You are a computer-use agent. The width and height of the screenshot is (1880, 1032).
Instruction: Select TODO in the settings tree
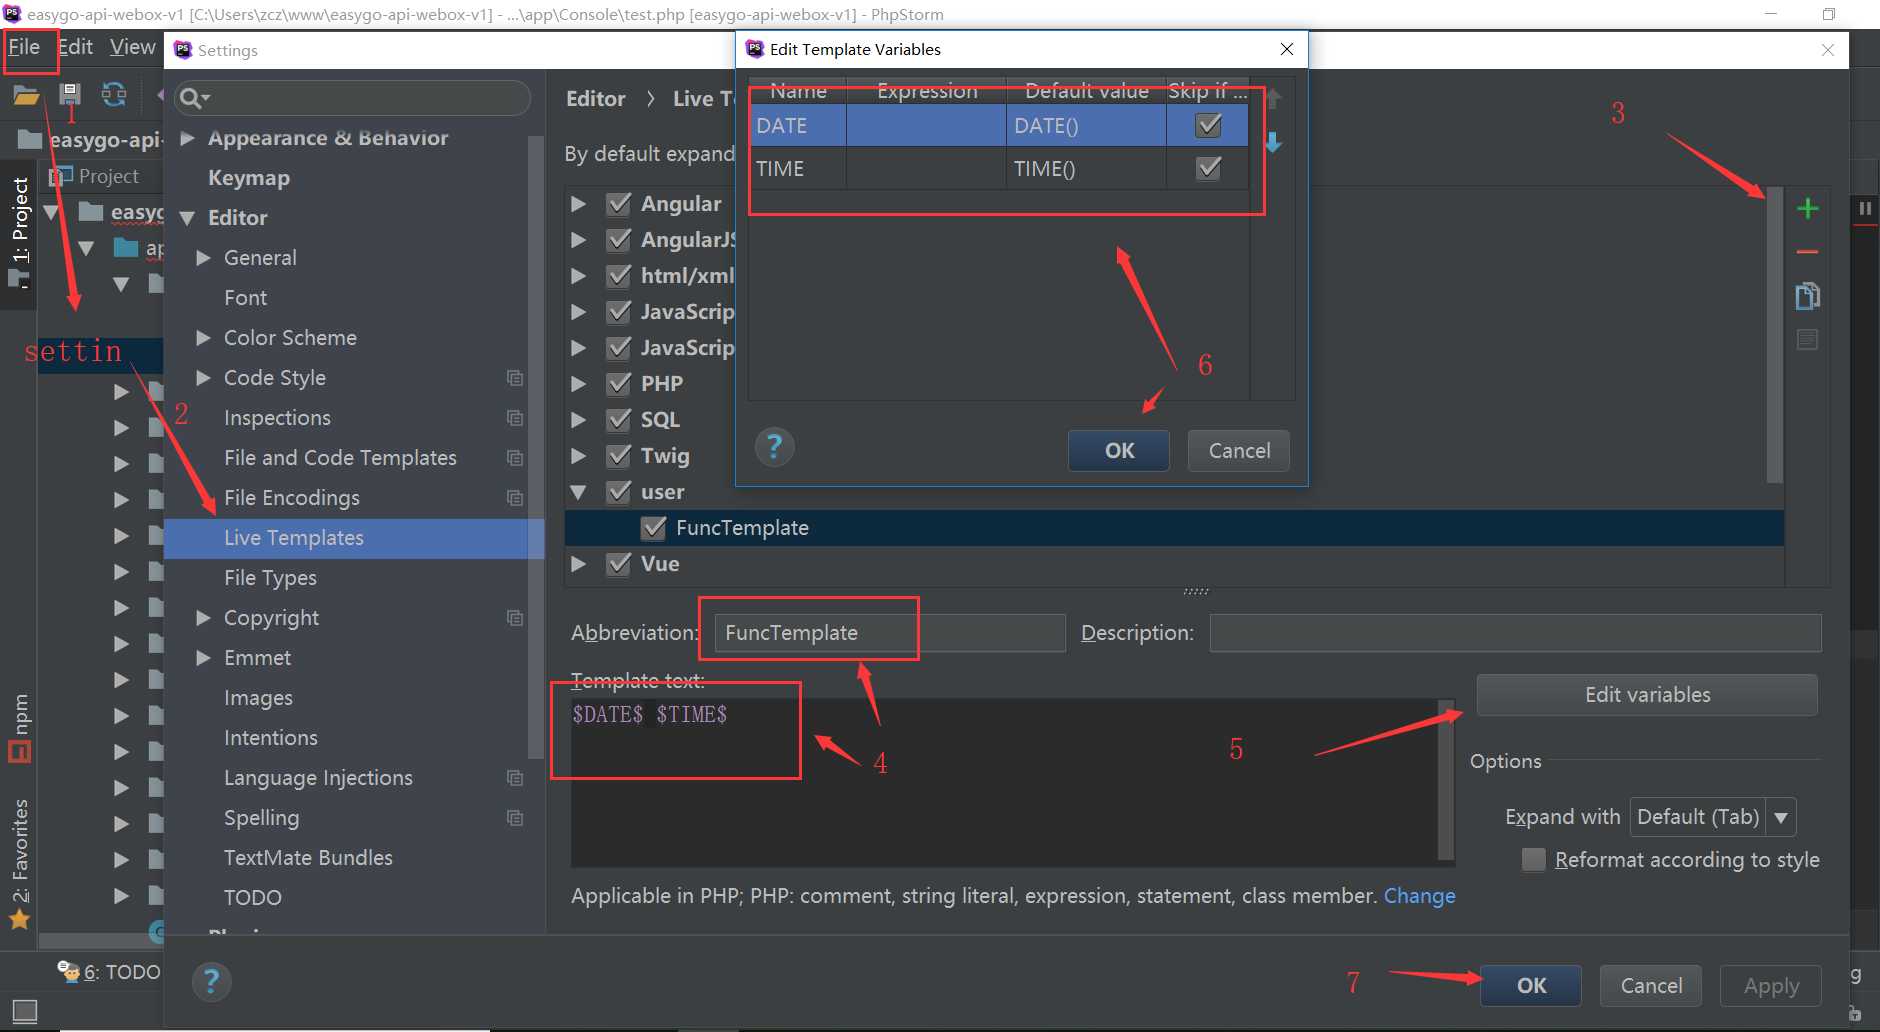pos(253,898)
